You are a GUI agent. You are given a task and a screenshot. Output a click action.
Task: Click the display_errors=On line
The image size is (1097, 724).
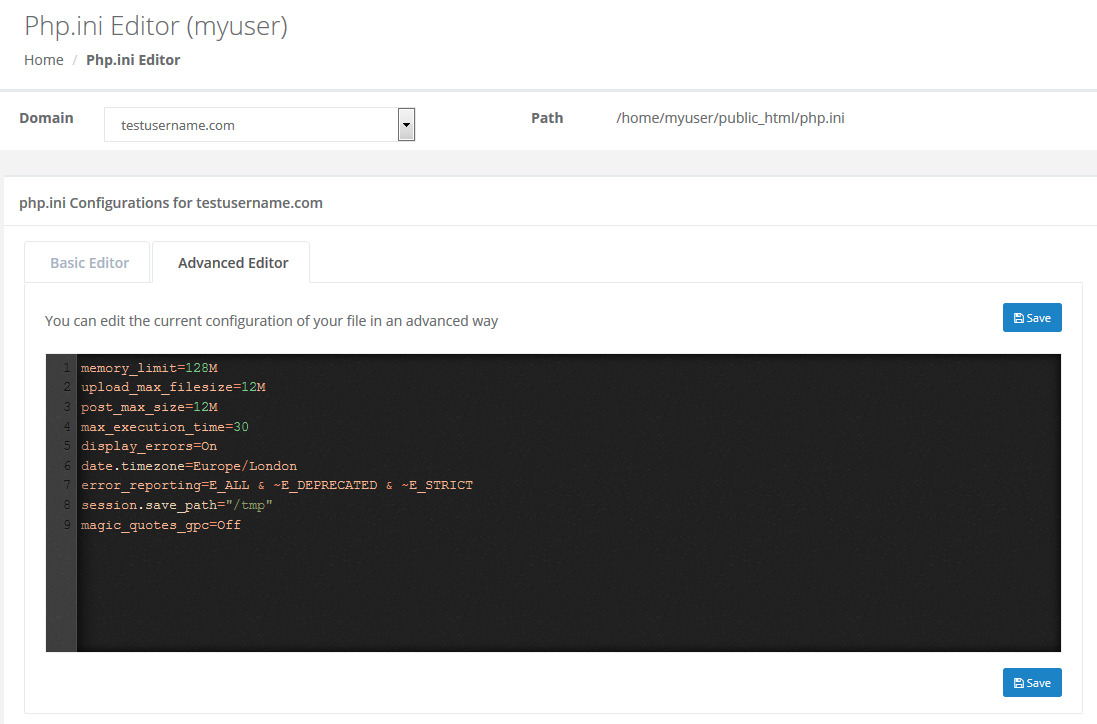149,446
